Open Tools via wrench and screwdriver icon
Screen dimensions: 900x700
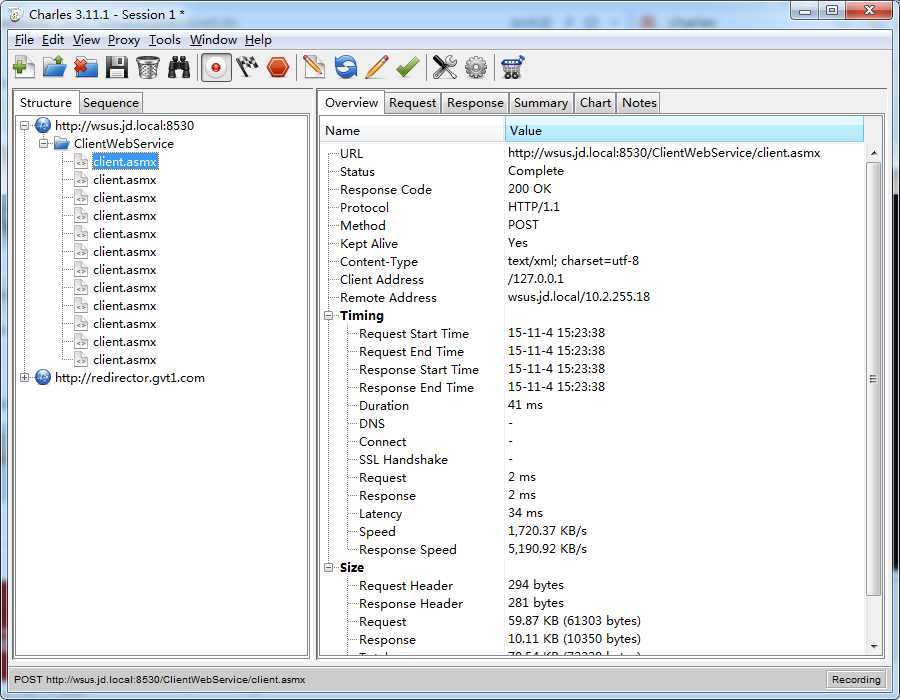pos(445,67)
